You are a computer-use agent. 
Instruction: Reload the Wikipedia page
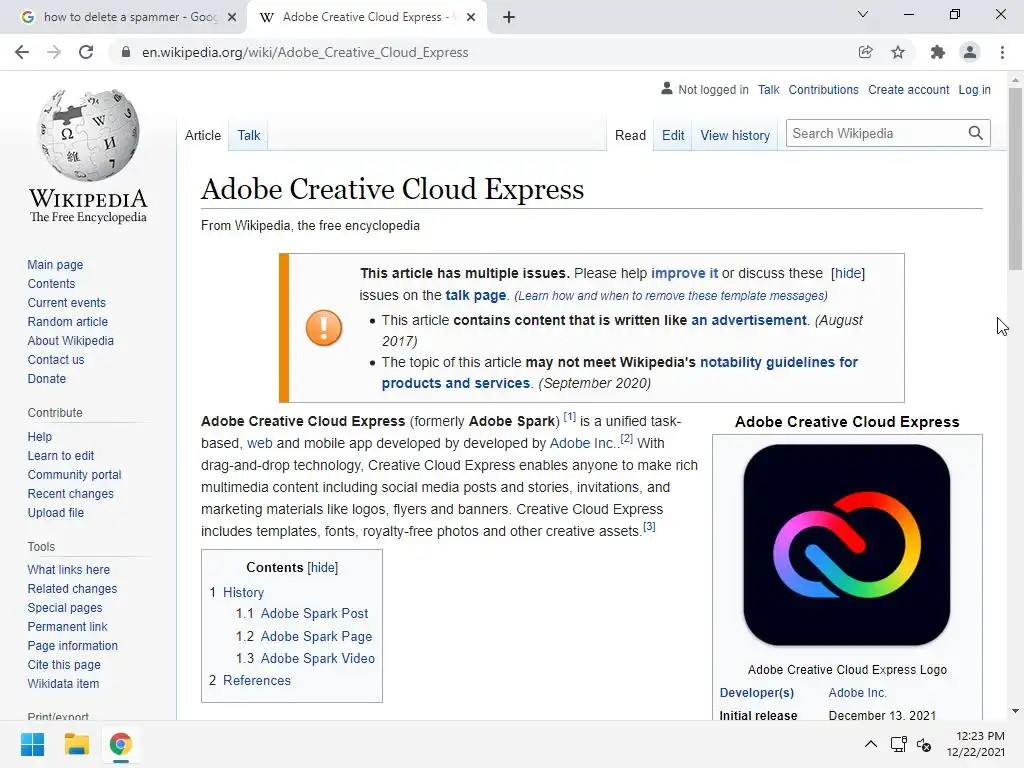click(86, 52)
